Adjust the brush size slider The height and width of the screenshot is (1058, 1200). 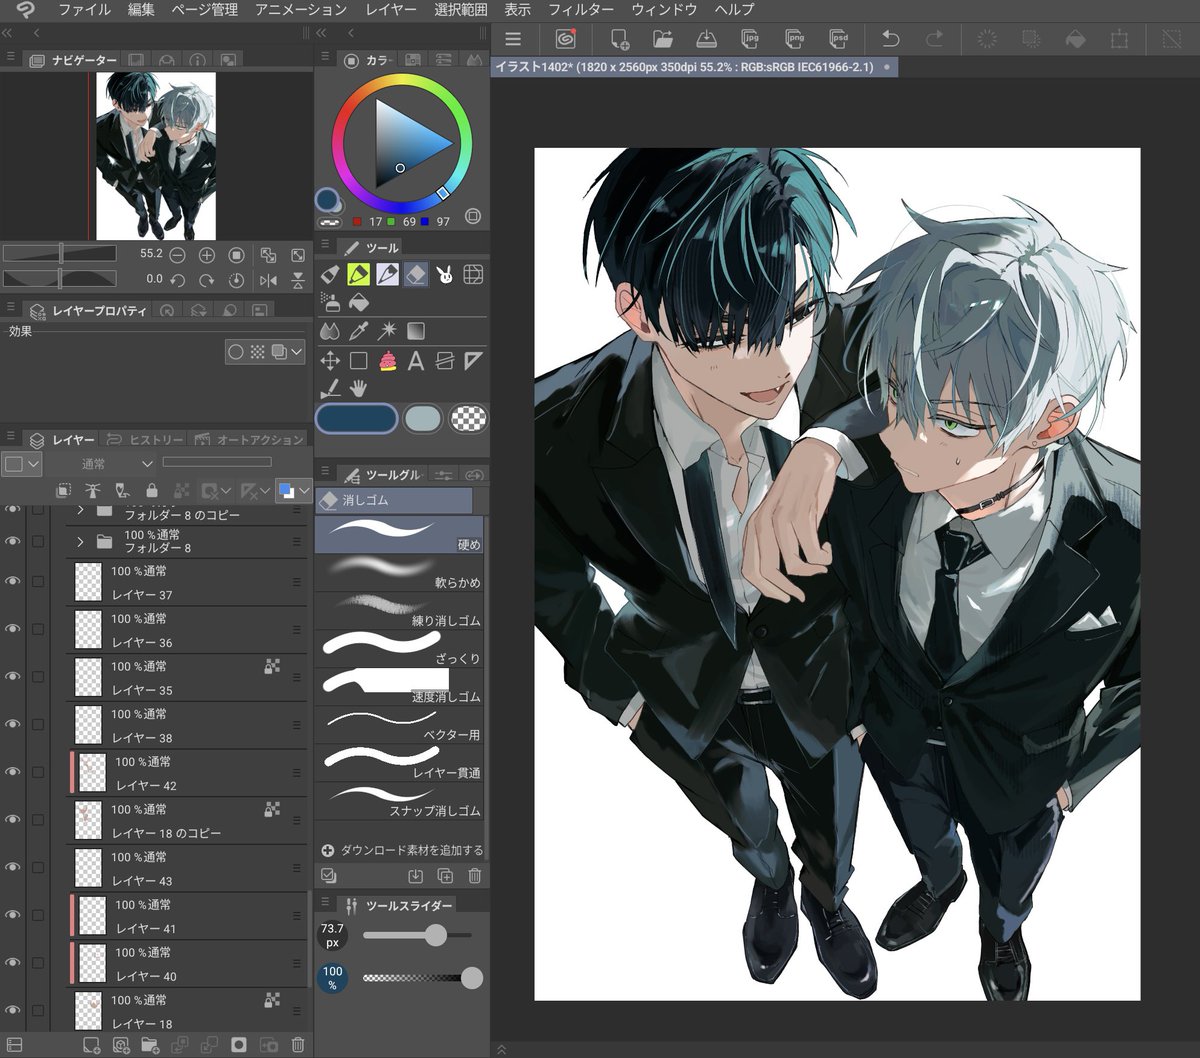(x=417, y=935)
